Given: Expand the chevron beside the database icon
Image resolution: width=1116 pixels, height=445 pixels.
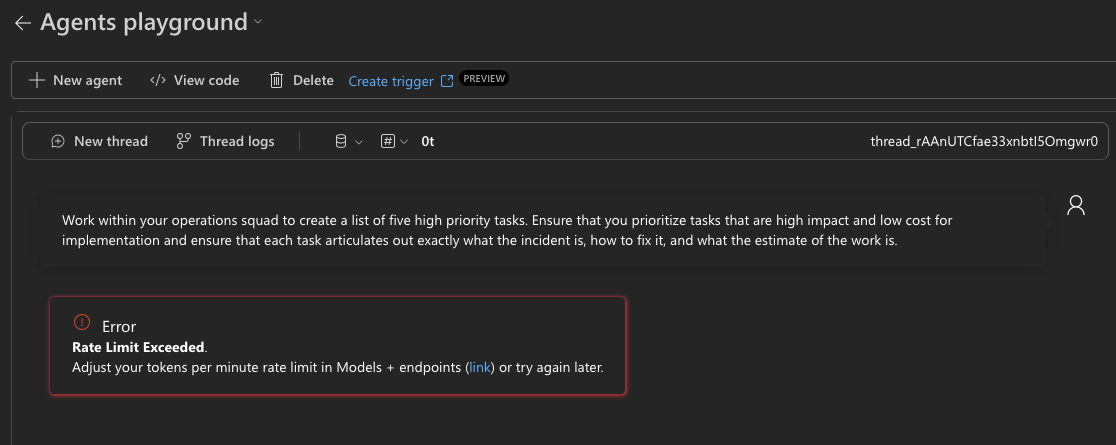Looking at the screenshot, I should click(359, 142).
